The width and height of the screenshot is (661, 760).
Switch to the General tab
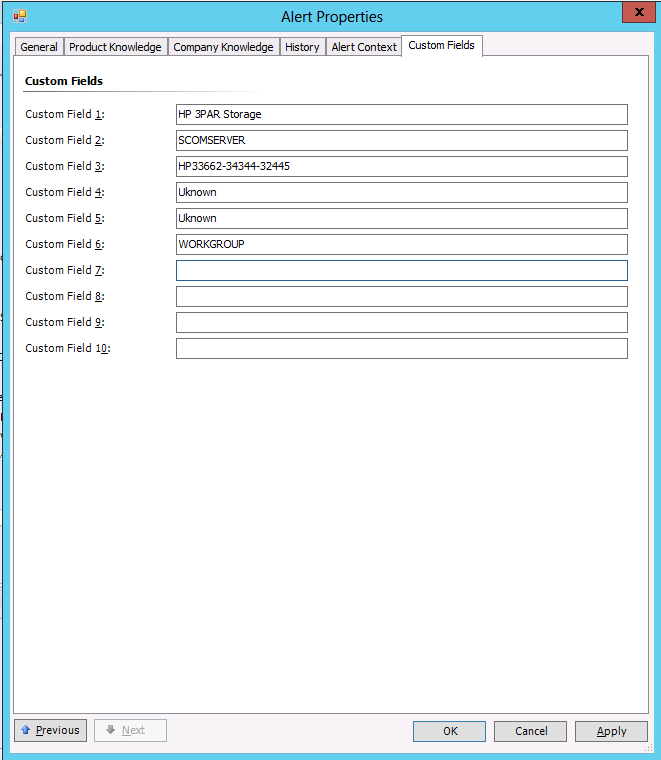coord(39,47)
